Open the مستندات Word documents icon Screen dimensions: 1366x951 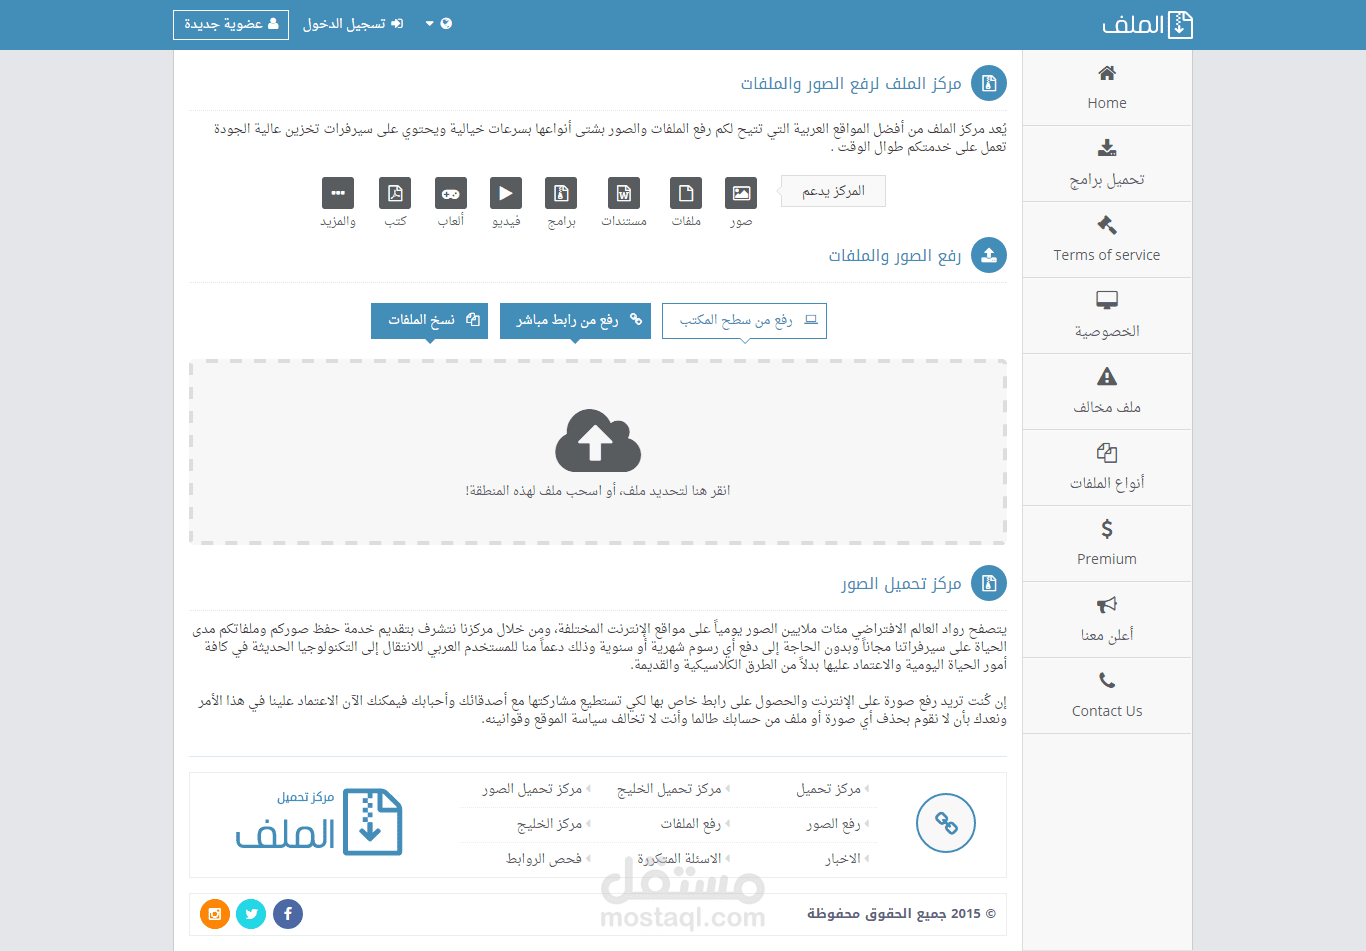point(624,193)
